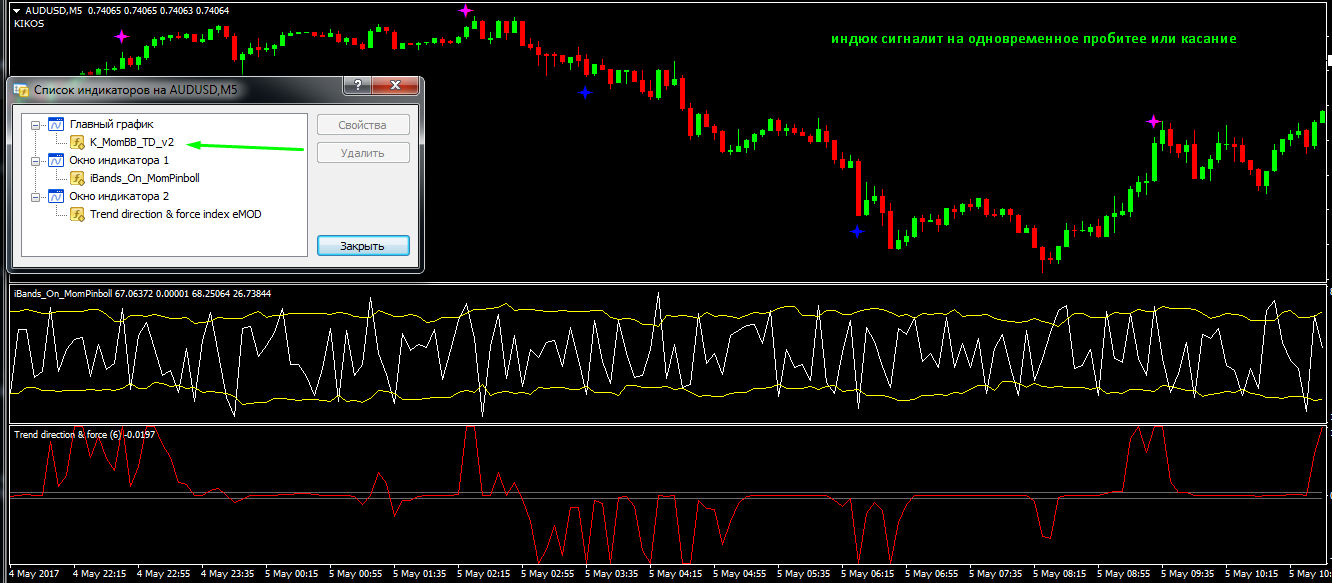Click the Окно индикатора 1 window icon
Image resolution: width=1332 pixels, height=583 pixels.
[56, 161]
